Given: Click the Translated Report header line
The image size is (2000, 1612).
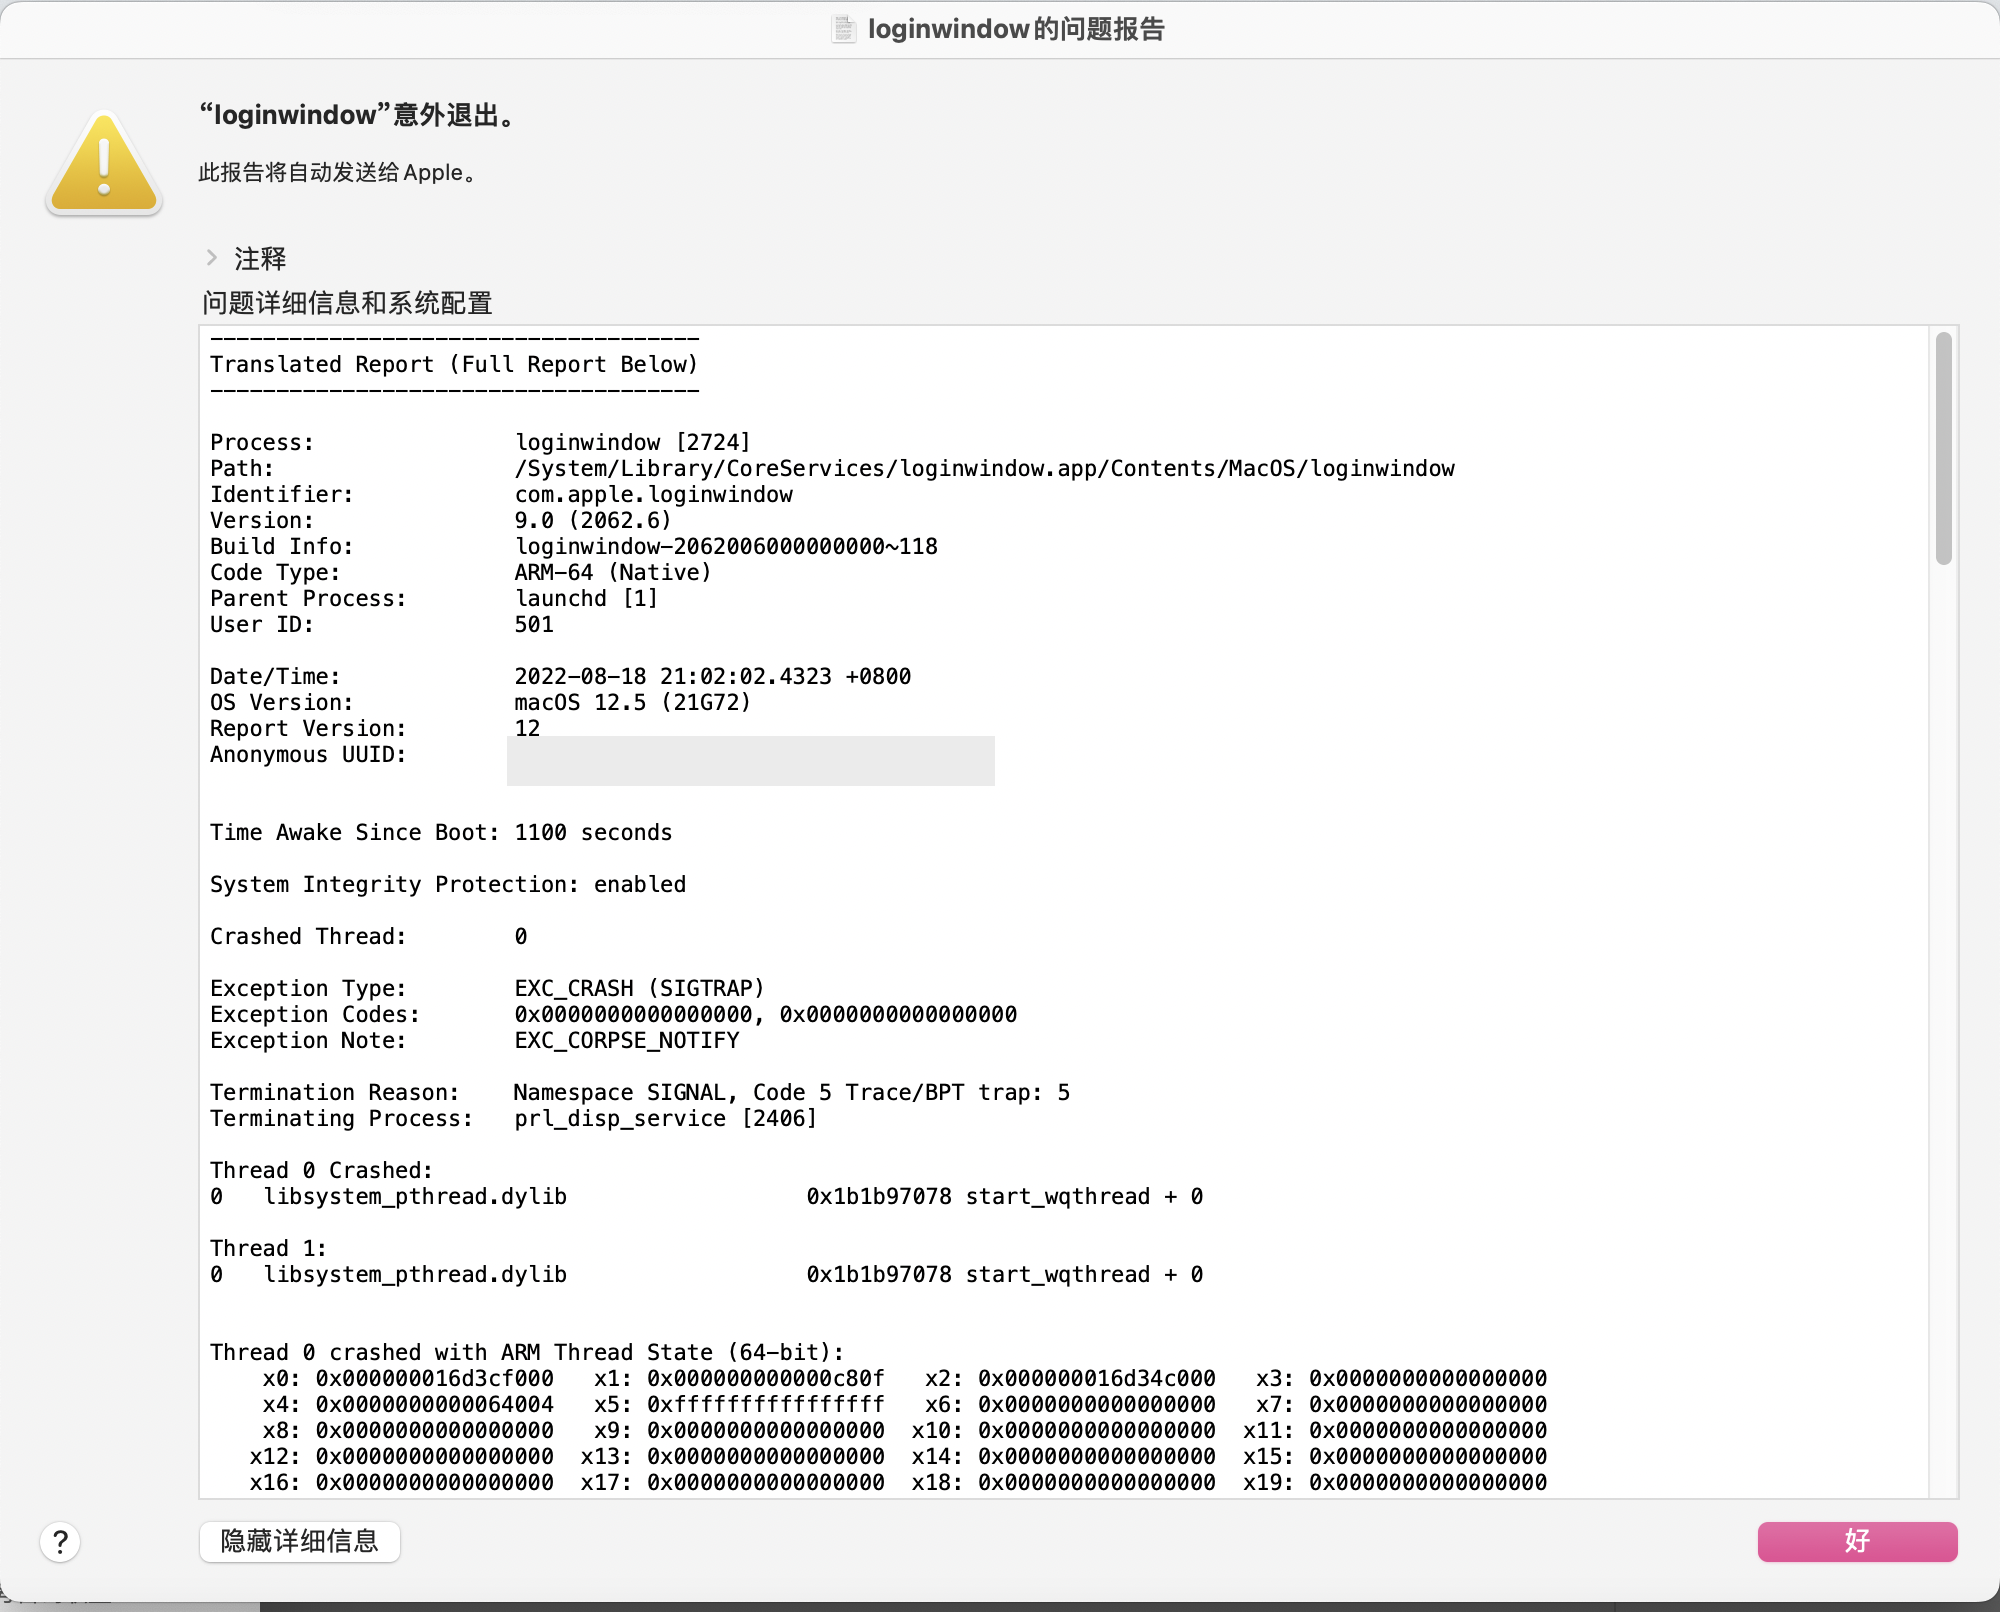Looking at the screenshot, I should (453, 364).
